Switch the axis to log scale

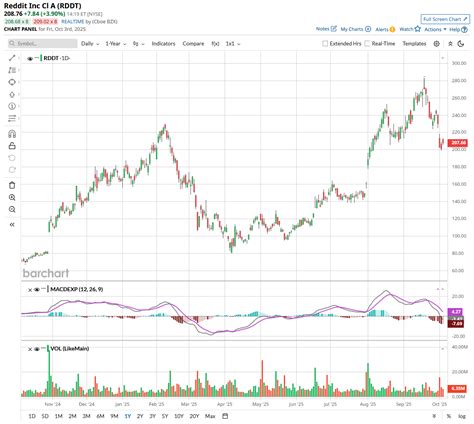click(462, 416)
